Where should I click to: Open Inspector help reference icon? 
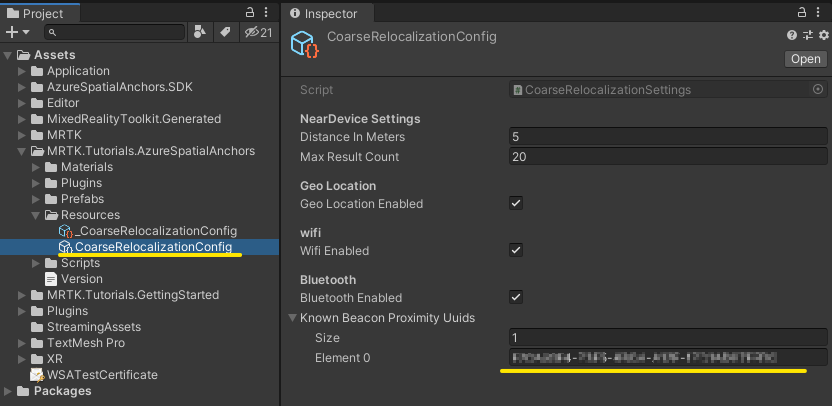(x=792, y=35)
